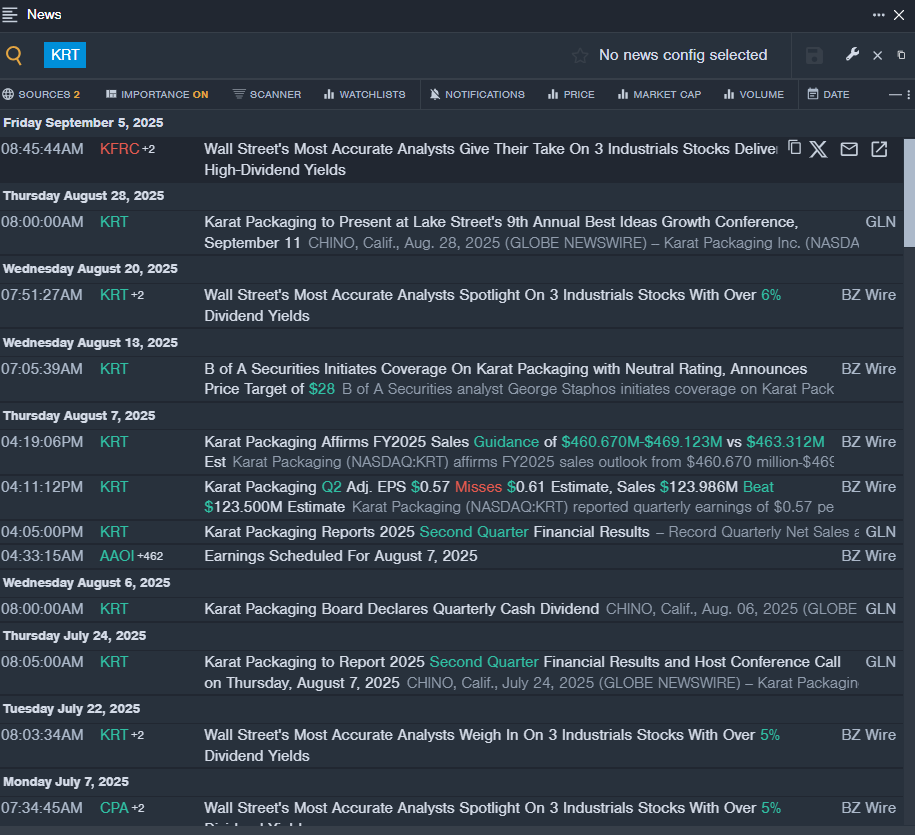Email the headline using the envelope icon

(x=849, y=149)
